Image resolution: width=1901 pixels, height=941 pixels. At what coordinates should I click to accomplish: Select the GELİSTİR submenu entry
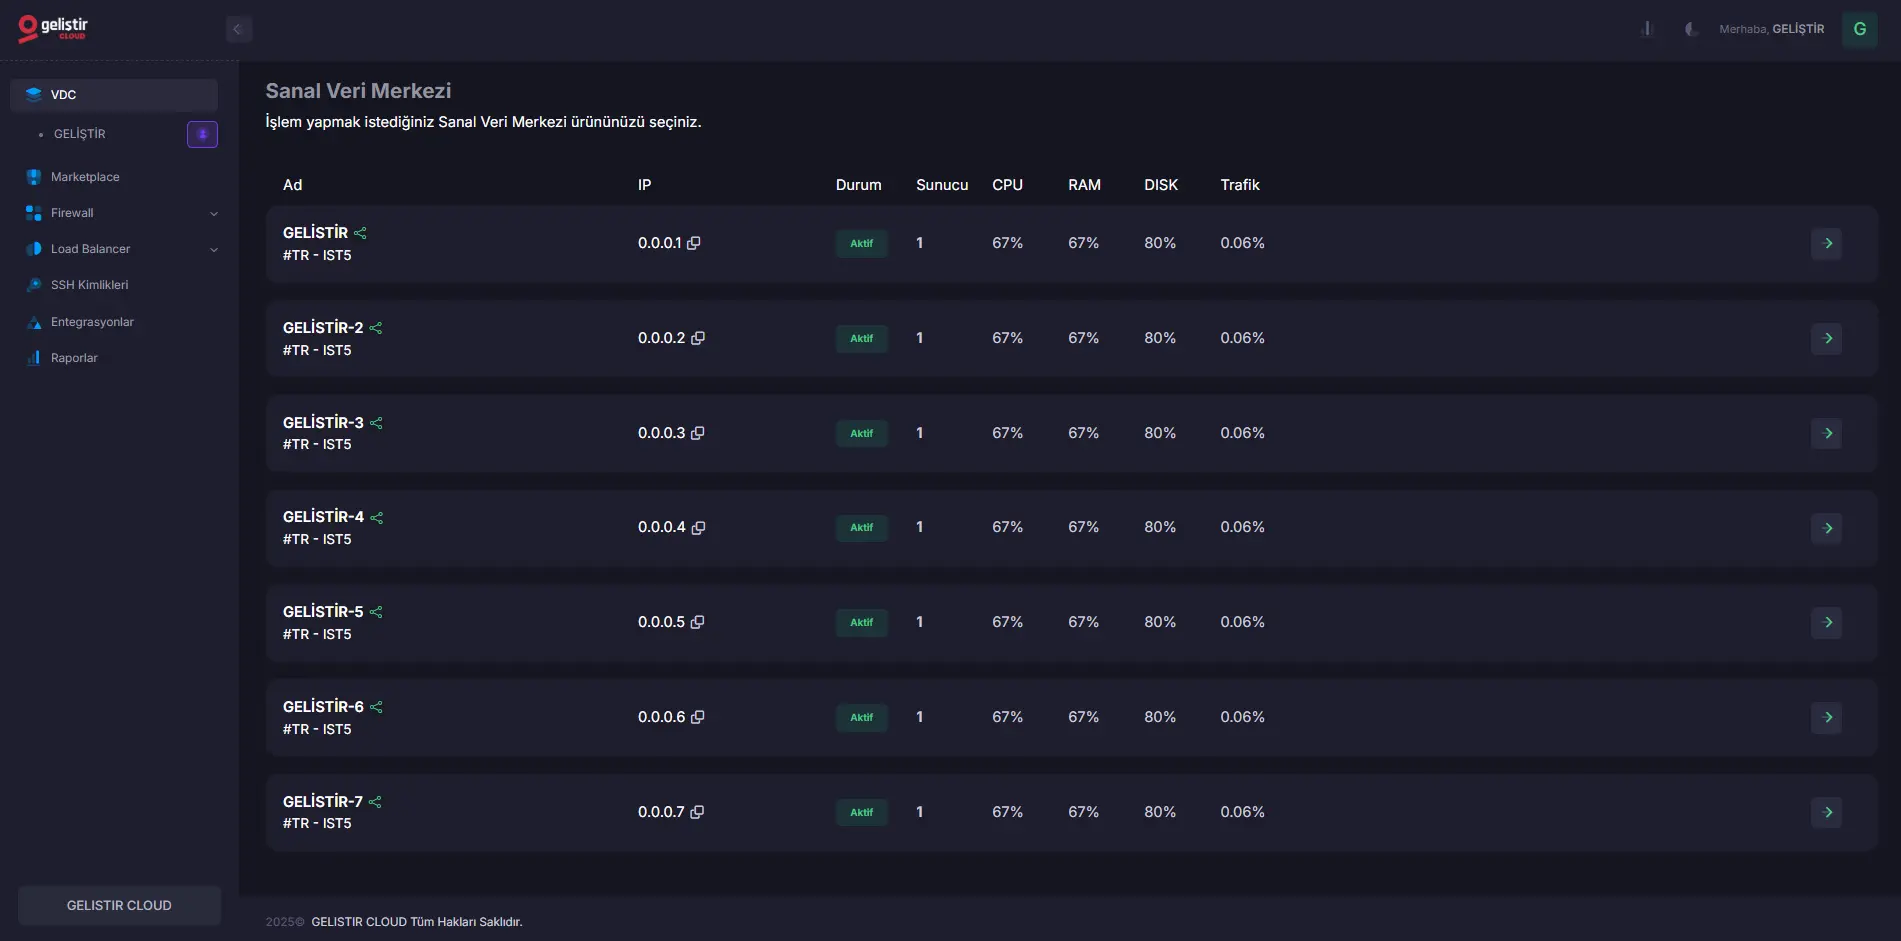pos(80,133)
